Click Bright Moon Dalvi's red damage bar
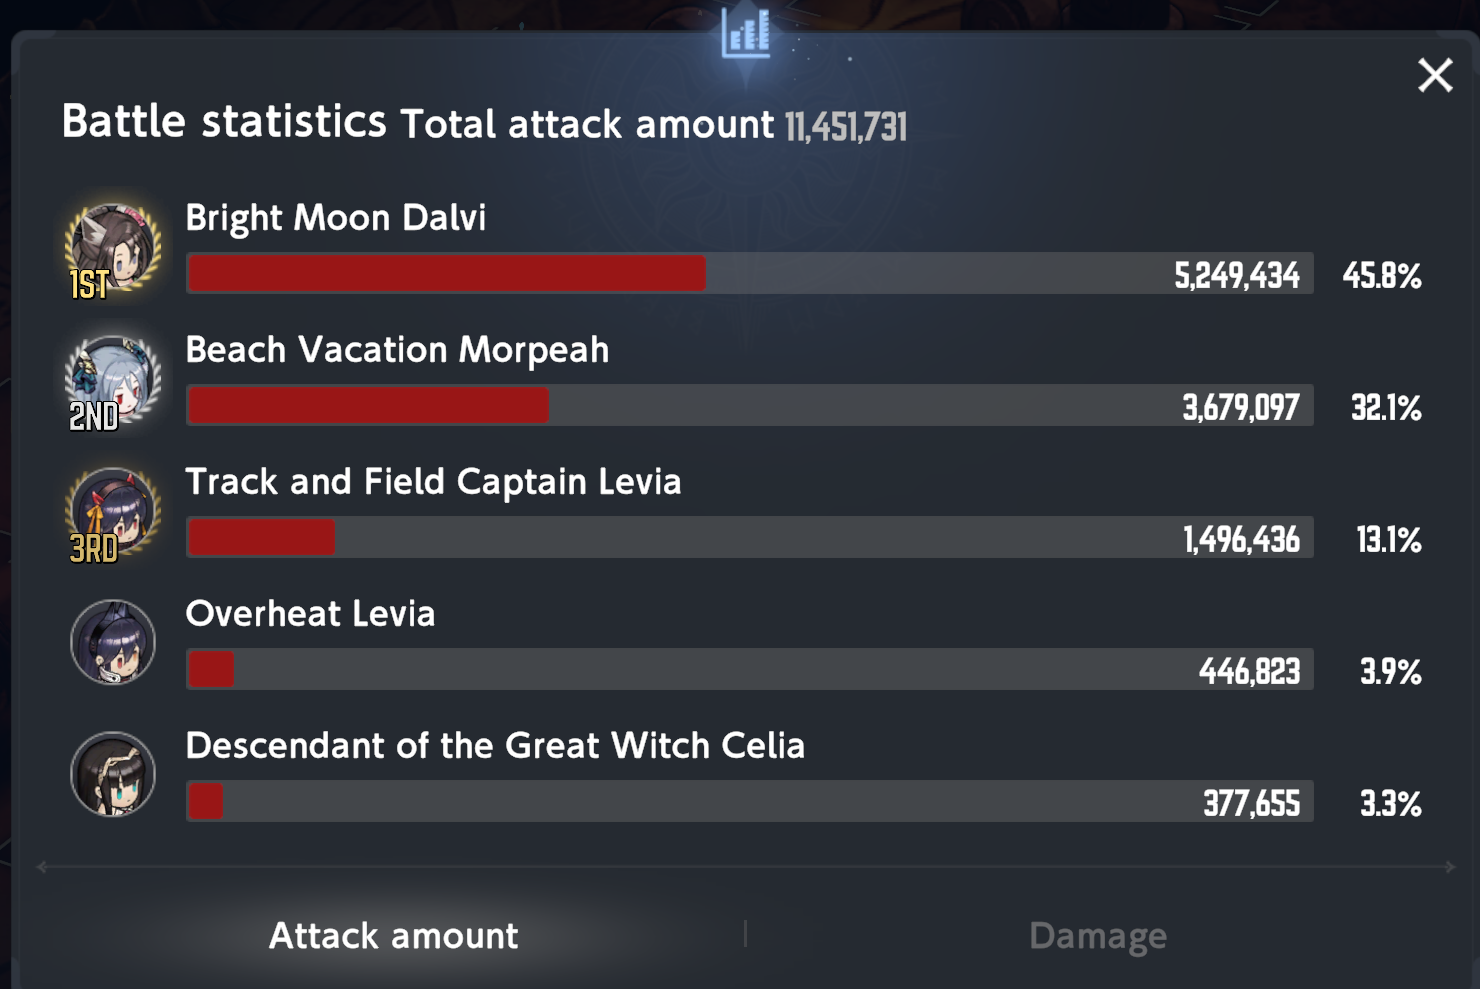Viewport: 1480px width, 989px height. point(447,273)
